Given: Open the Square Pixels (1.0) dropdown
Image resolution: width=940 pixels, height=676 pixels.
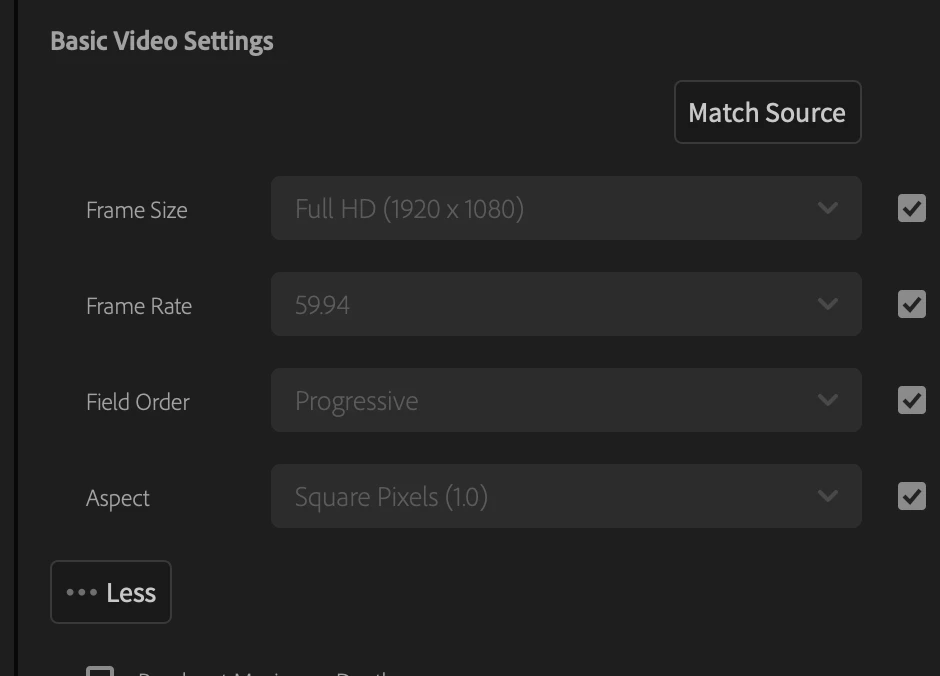Looking at the screenshot, I should tap(565, 496).
